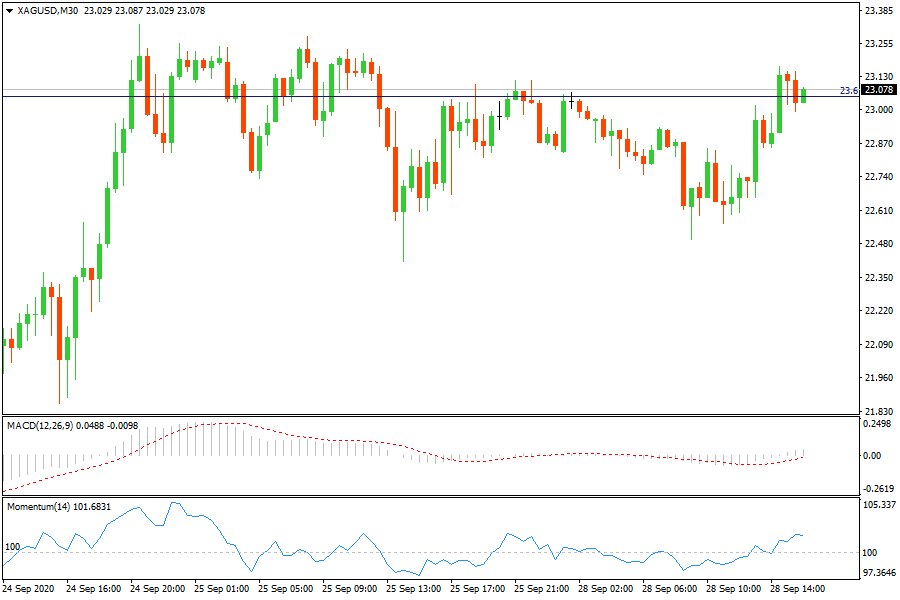The image size is (900, 600).
Task: Click the 100 level label in Momentum panel
Action: pyautogui.click(x=13, y=547)
